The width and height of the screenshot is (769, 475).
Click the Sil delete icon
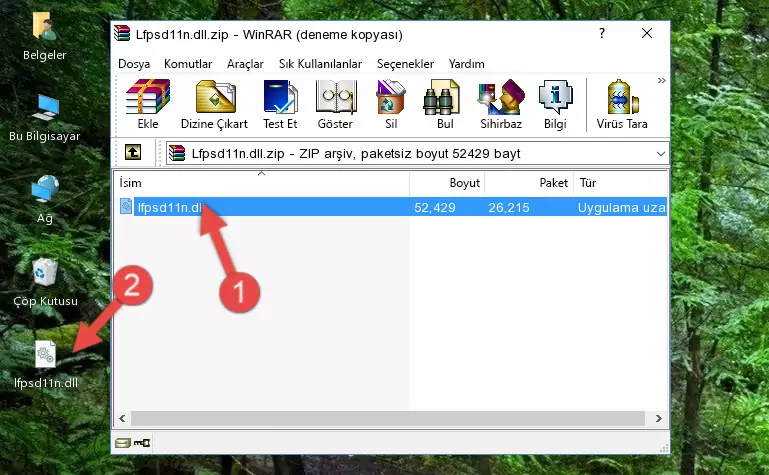(390, 104)
